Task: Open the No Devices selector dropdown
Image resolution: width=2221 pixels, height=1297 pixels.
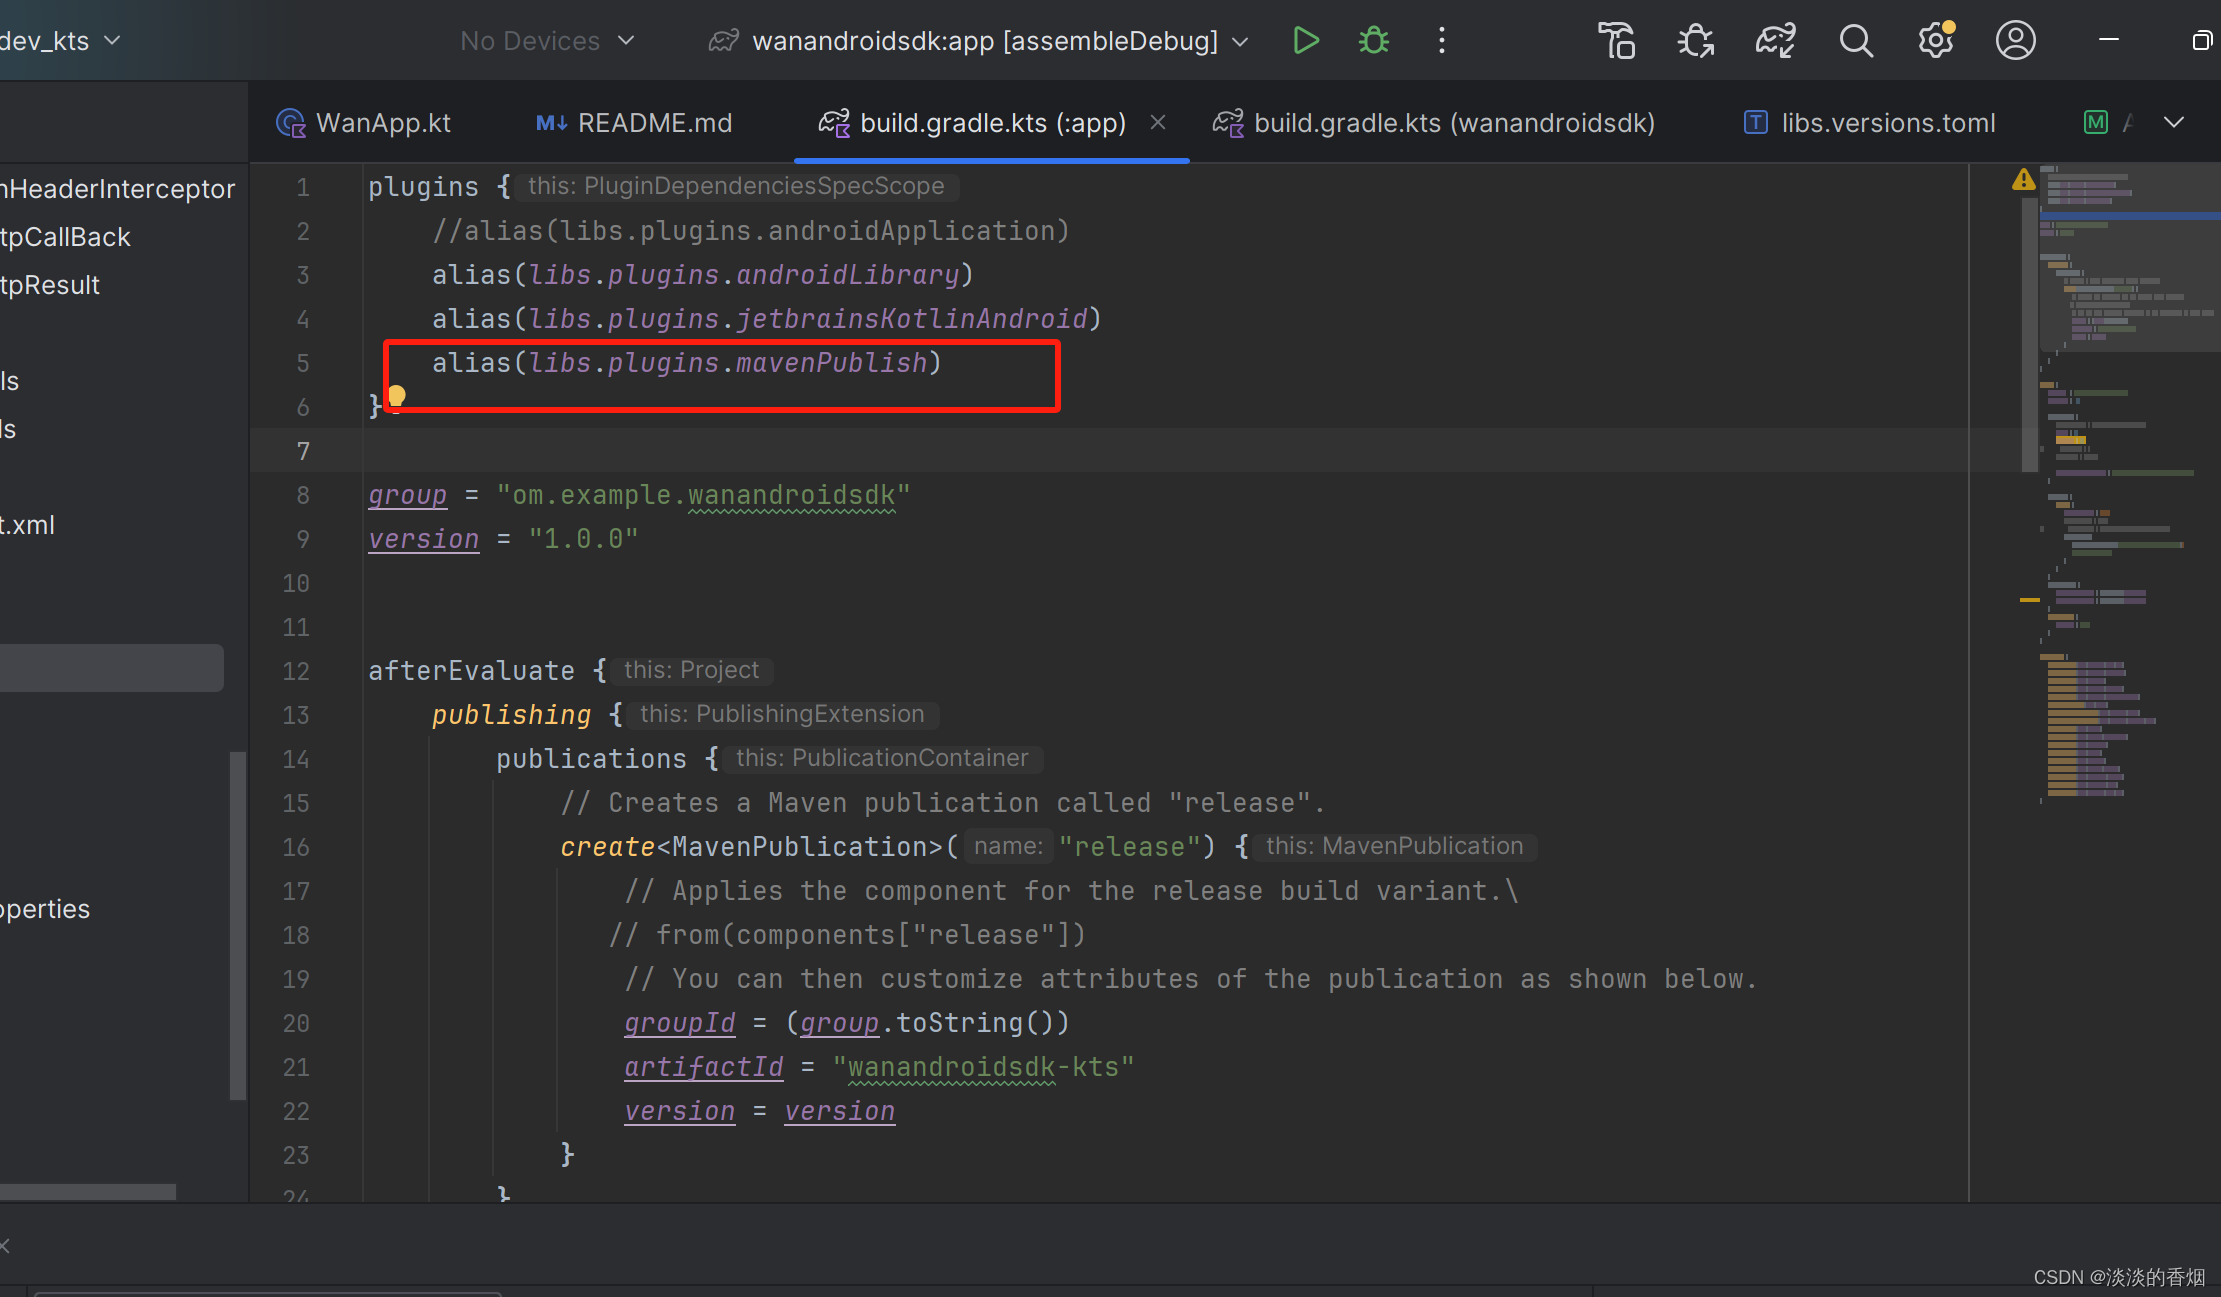Action: [x=546, y=41]
